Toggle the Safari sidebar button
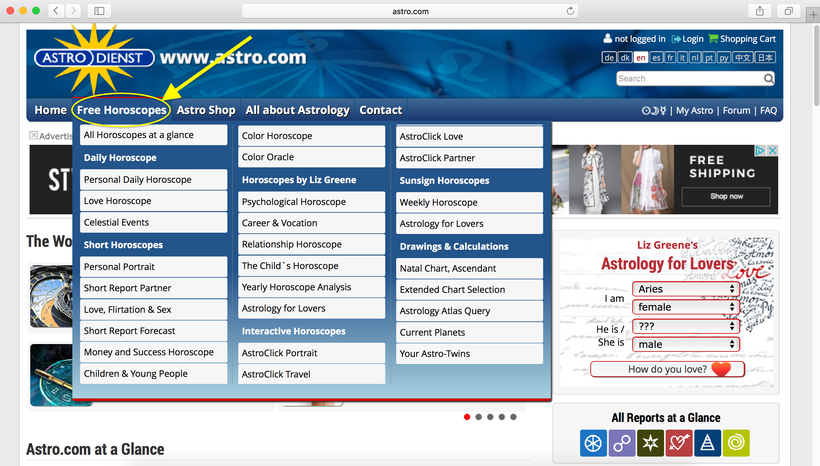 [x=99, y=10]
